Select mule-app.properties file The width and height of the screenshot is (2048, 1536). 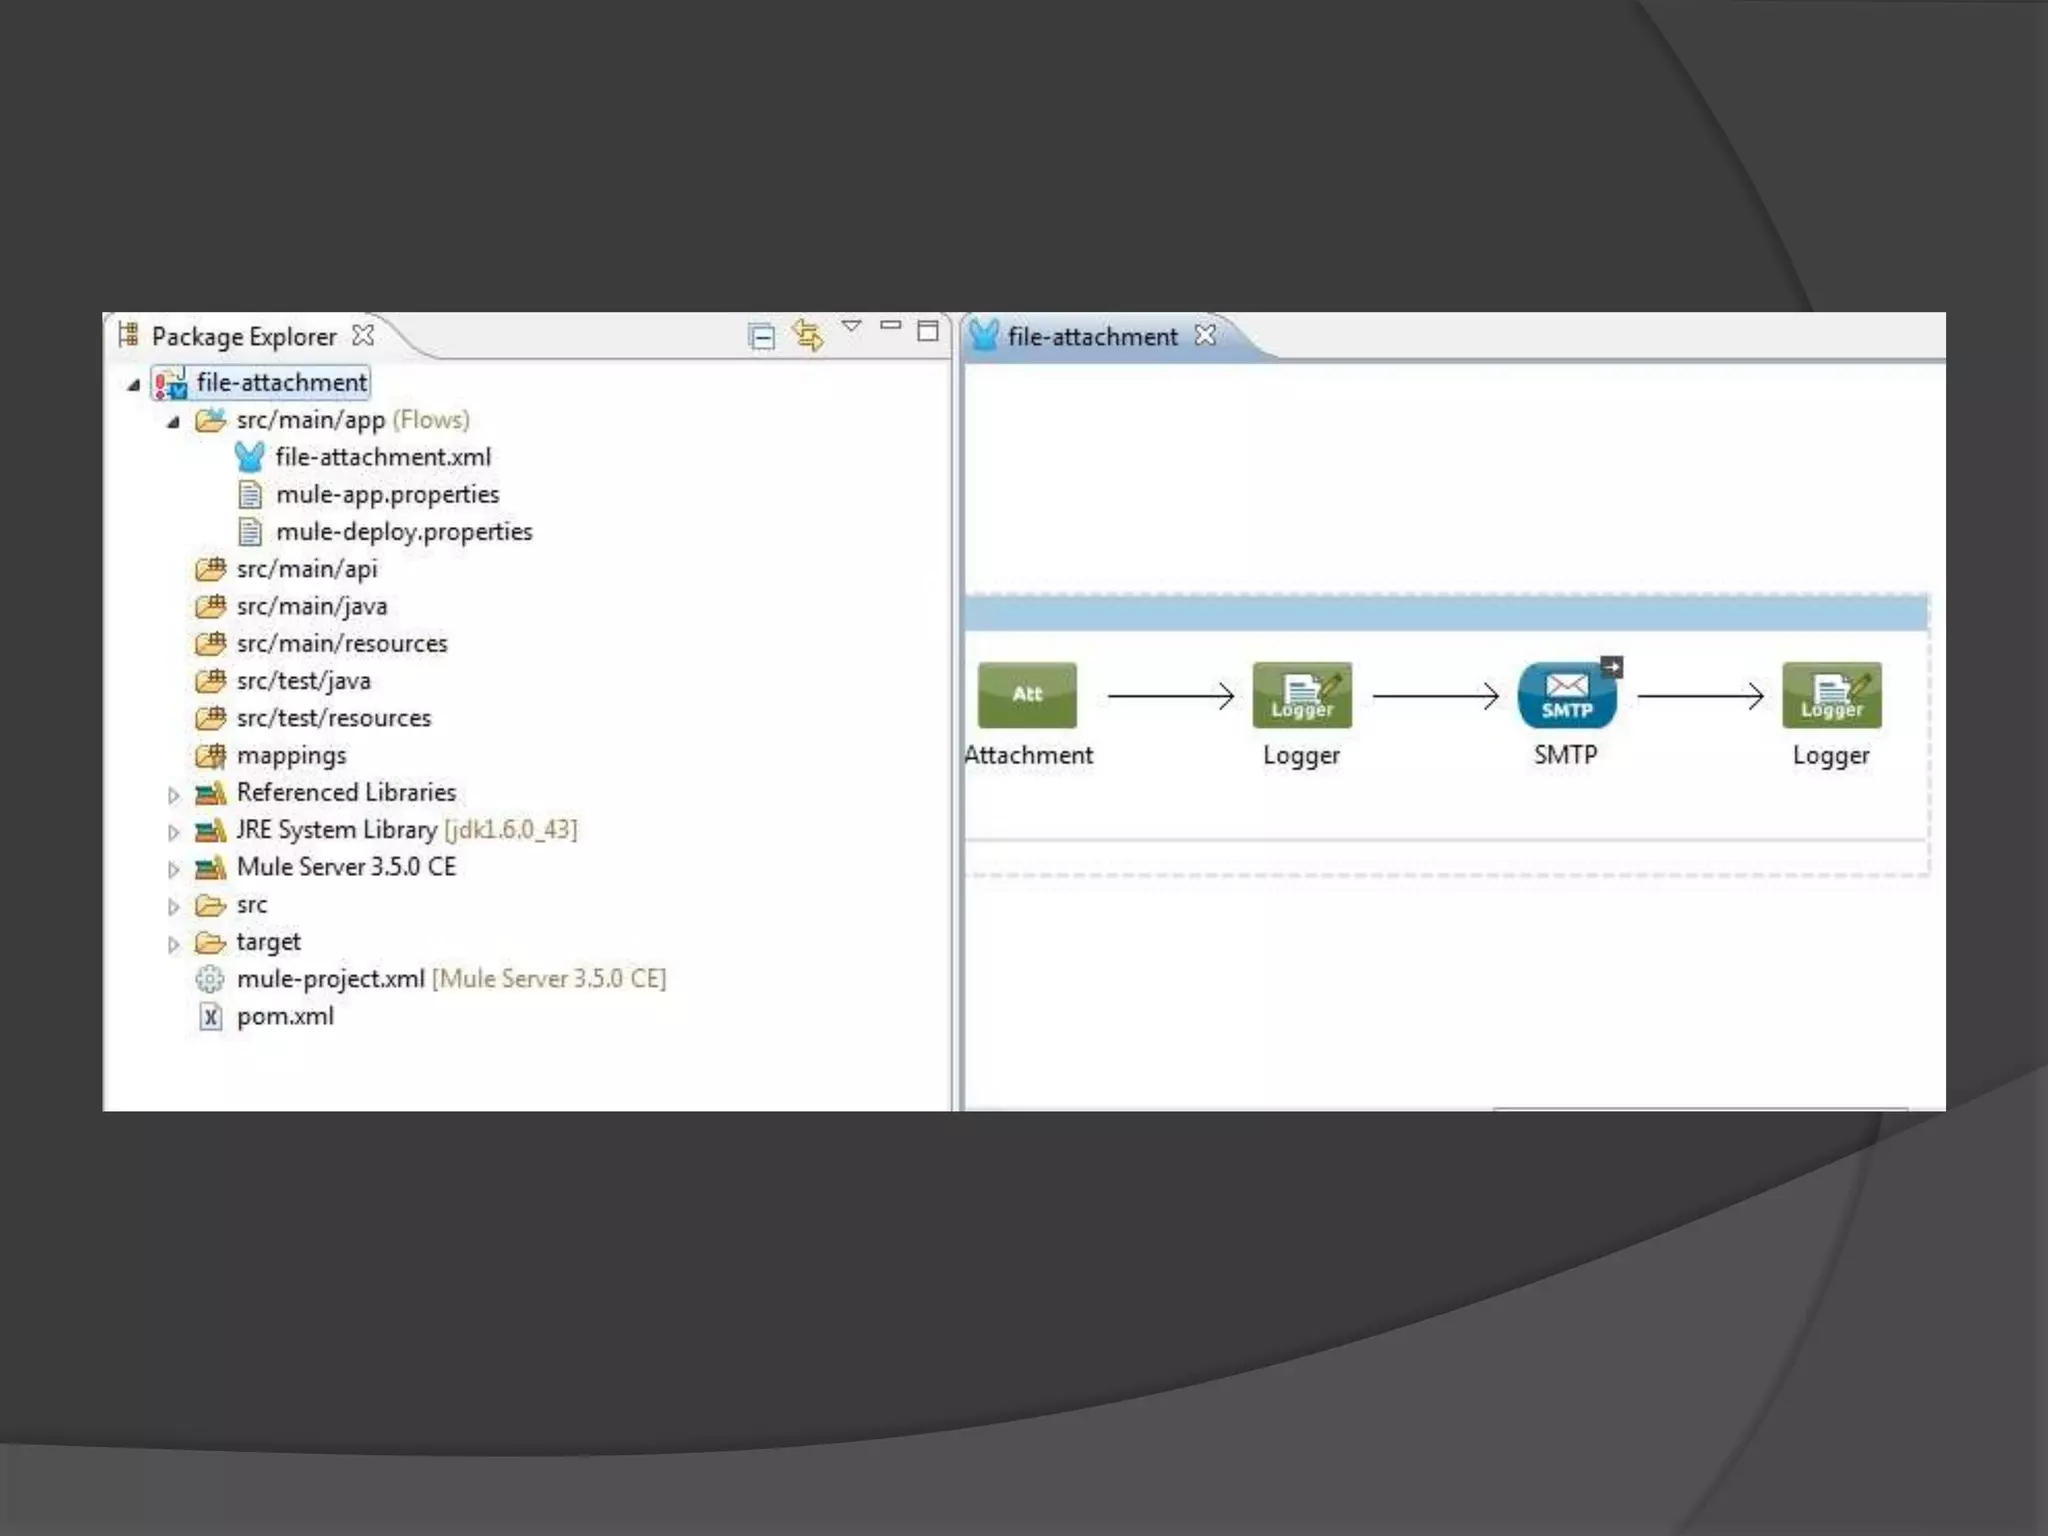[x=387, y=494]
